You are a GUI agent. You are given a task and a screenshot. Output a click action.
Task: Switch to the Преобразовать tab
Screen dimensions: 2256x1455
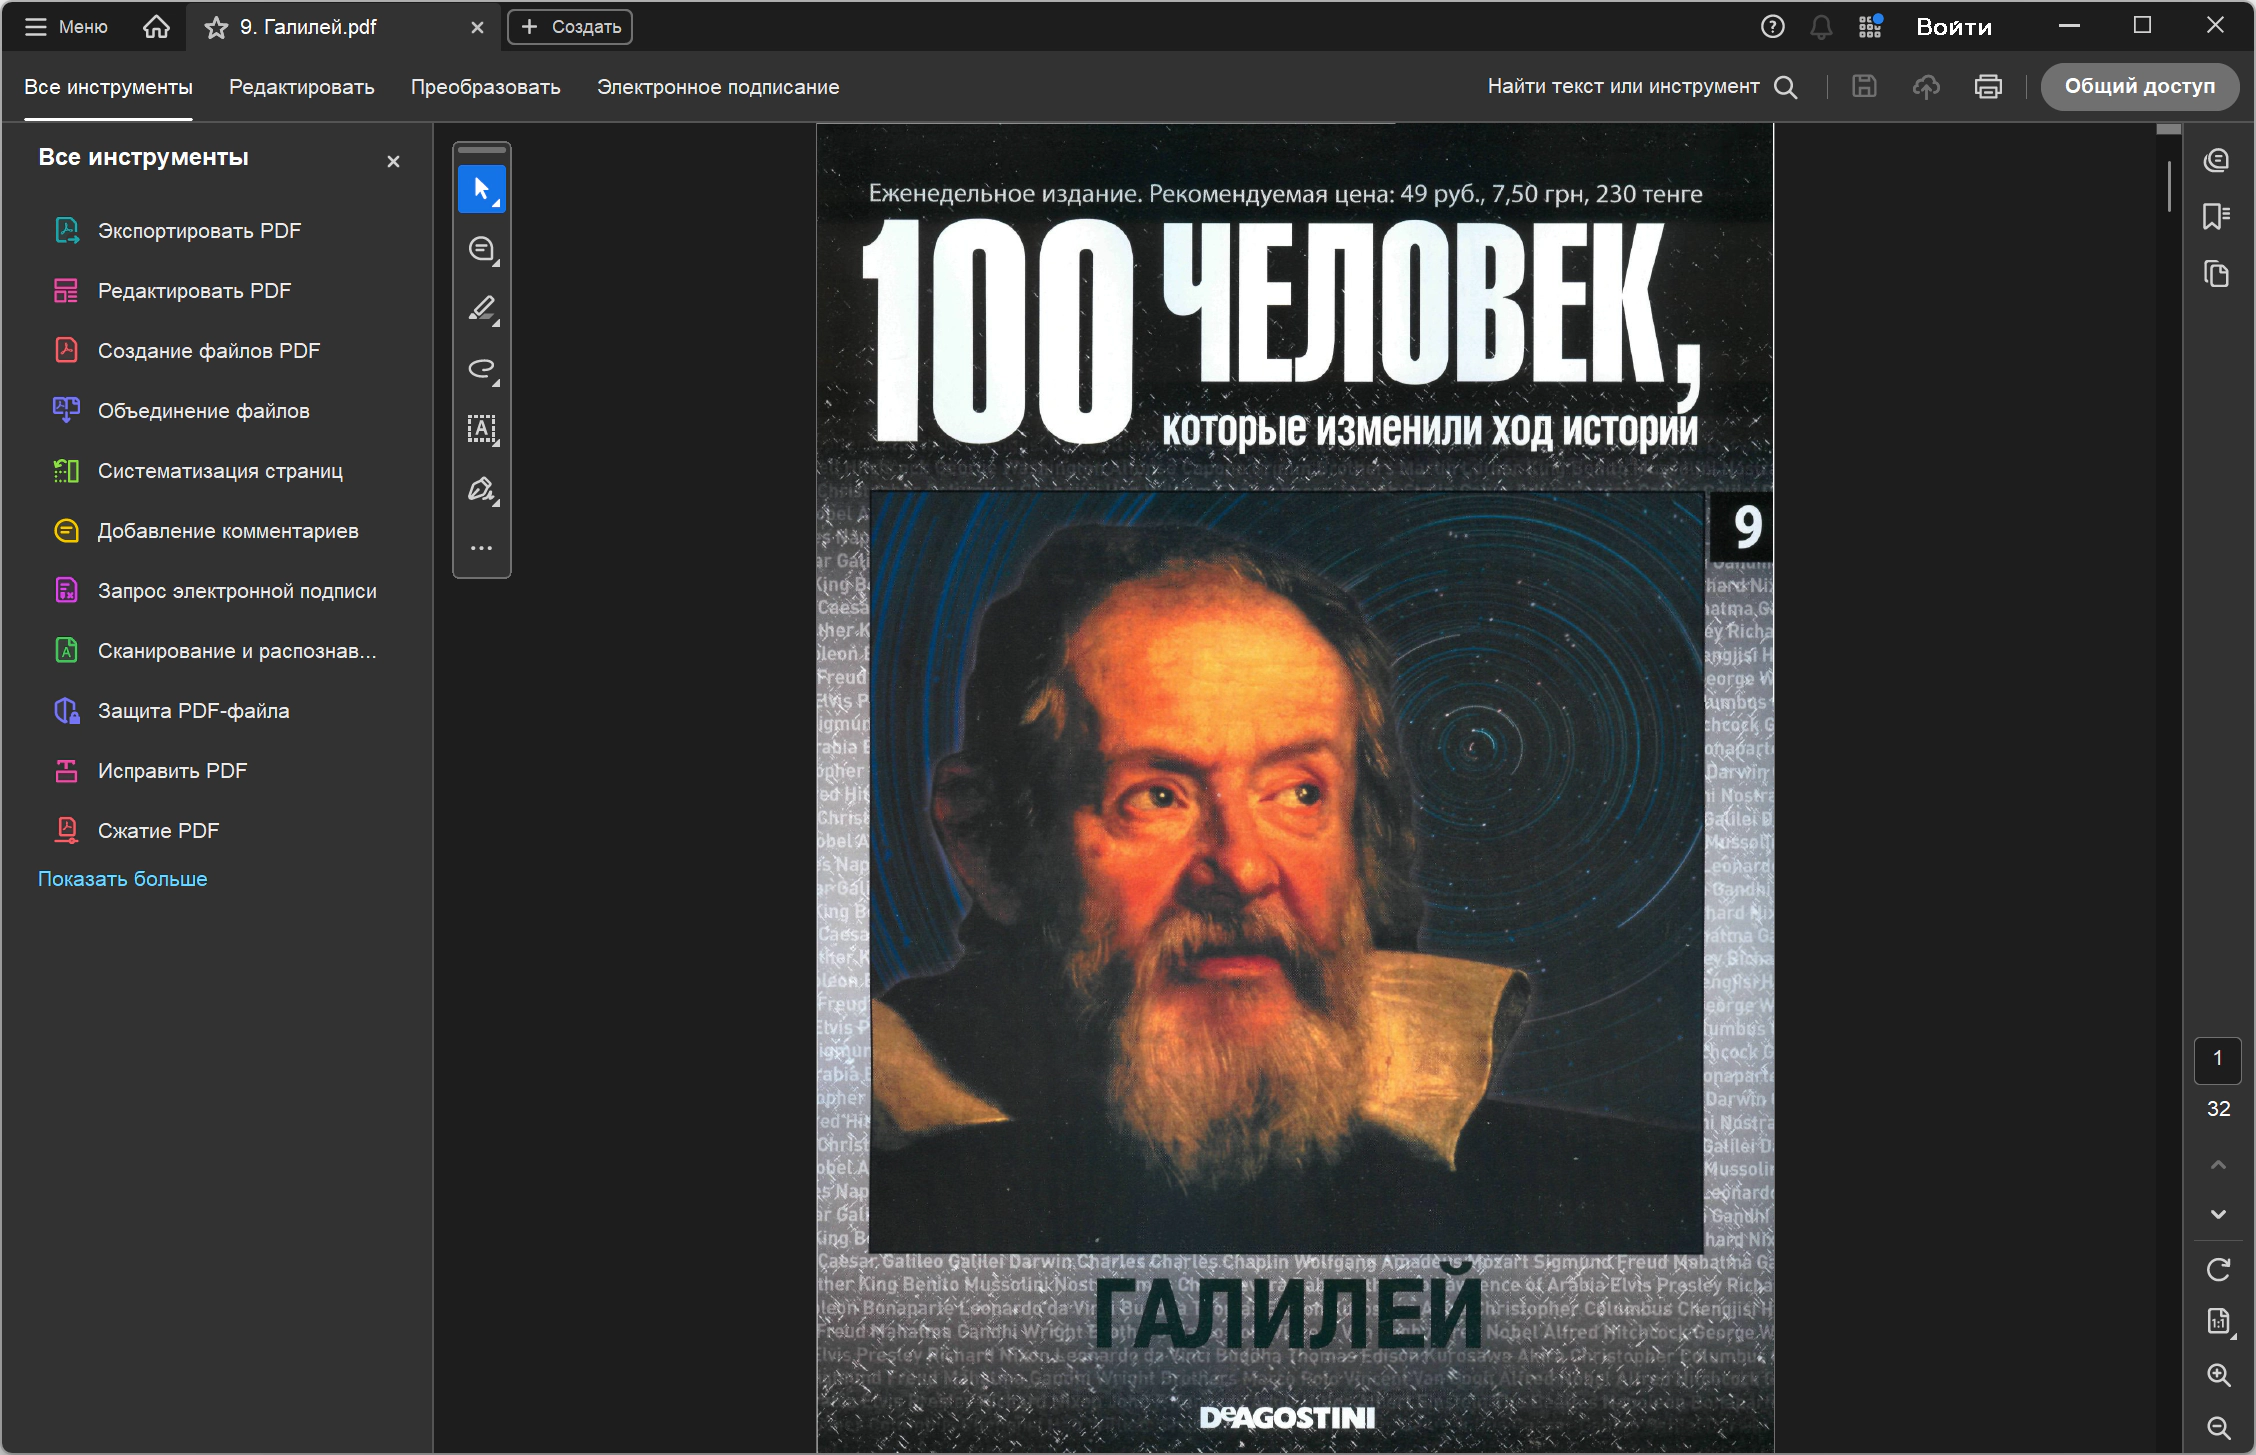tap(485, 87)
